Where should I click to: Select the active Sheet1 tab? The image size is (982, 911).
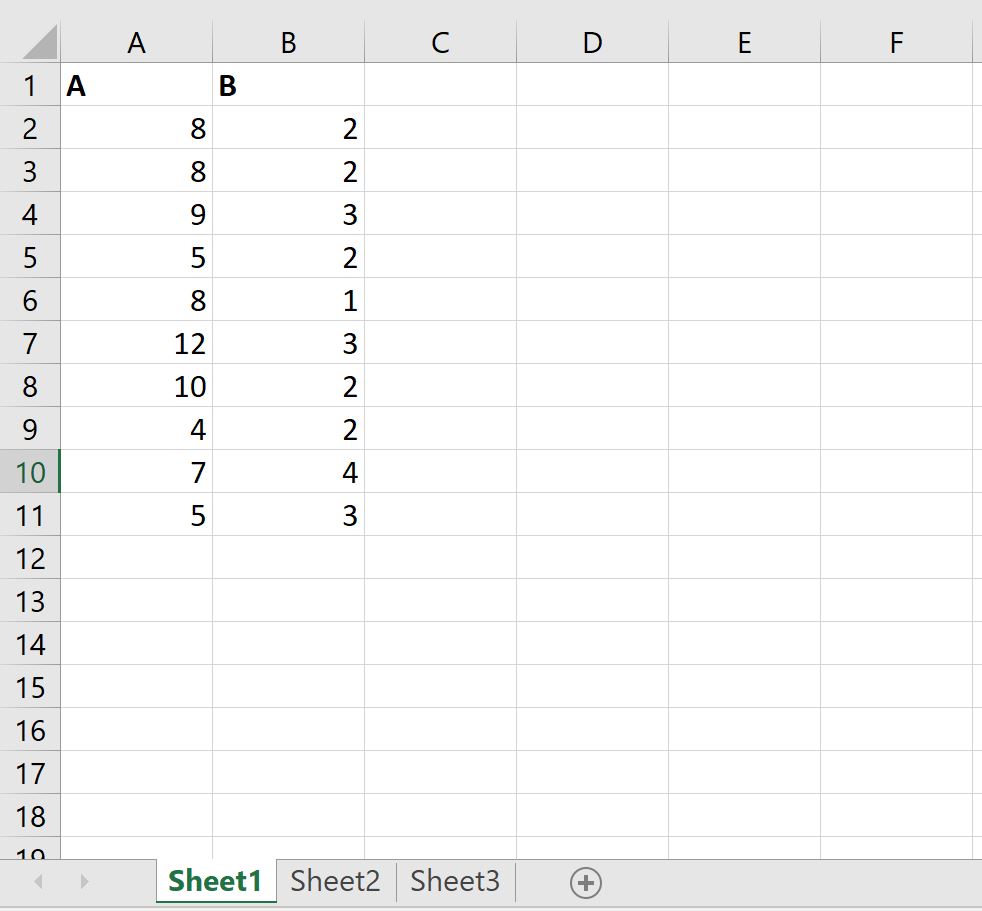click(214, 880)
